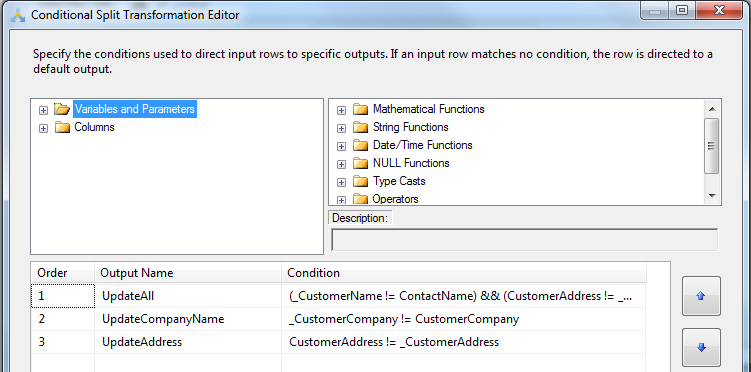Click the NULL Functions folder icon
The height and width of the screenshot is (372, 751).
tap(360, 163)
